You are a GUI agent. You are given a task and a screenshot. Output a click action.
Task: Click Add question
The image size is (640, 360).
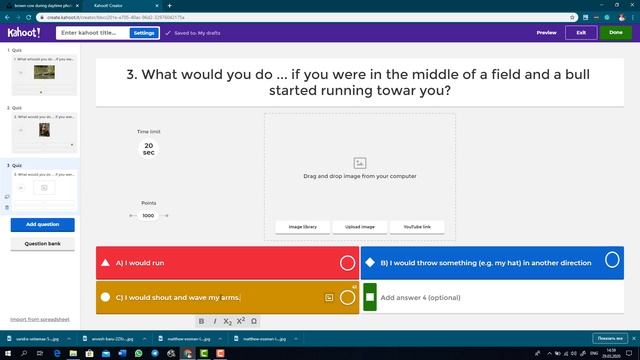point(42,224)
